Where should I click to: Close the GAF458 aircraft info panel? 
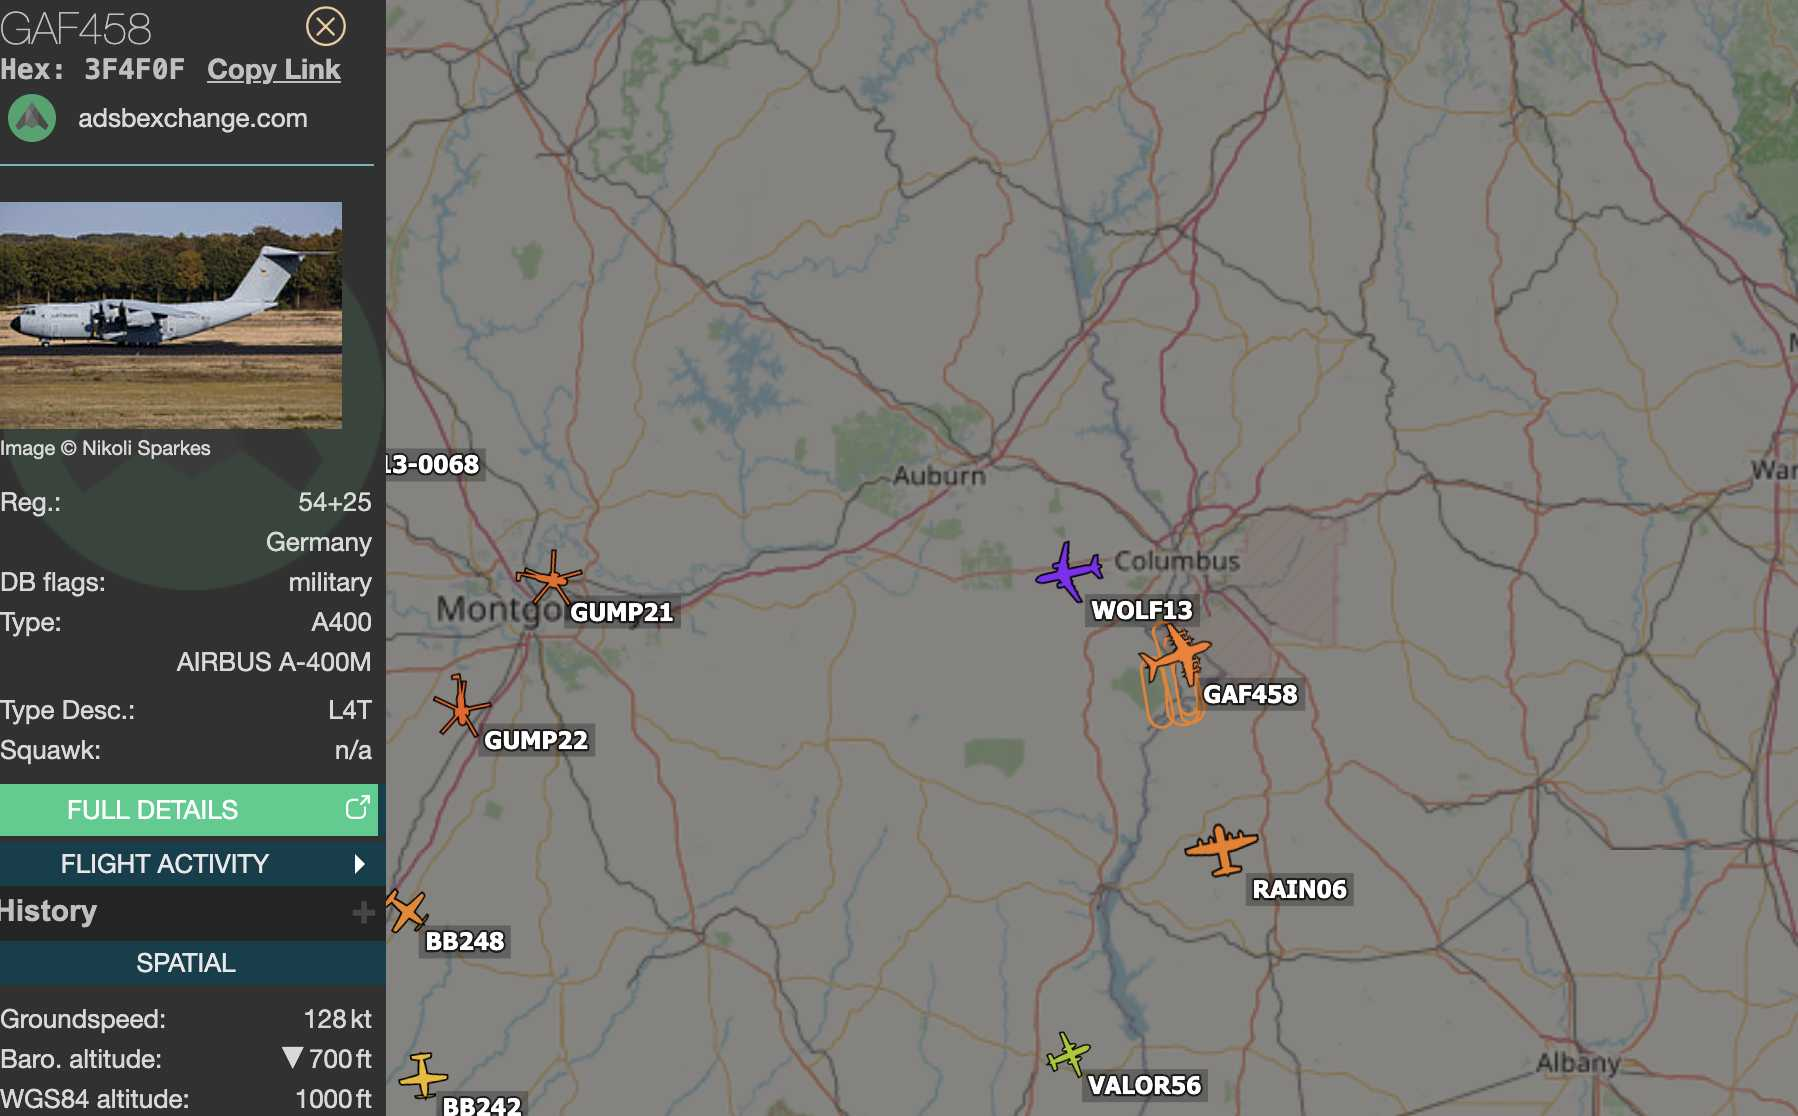pyautogui.click(x=325, y=26)
